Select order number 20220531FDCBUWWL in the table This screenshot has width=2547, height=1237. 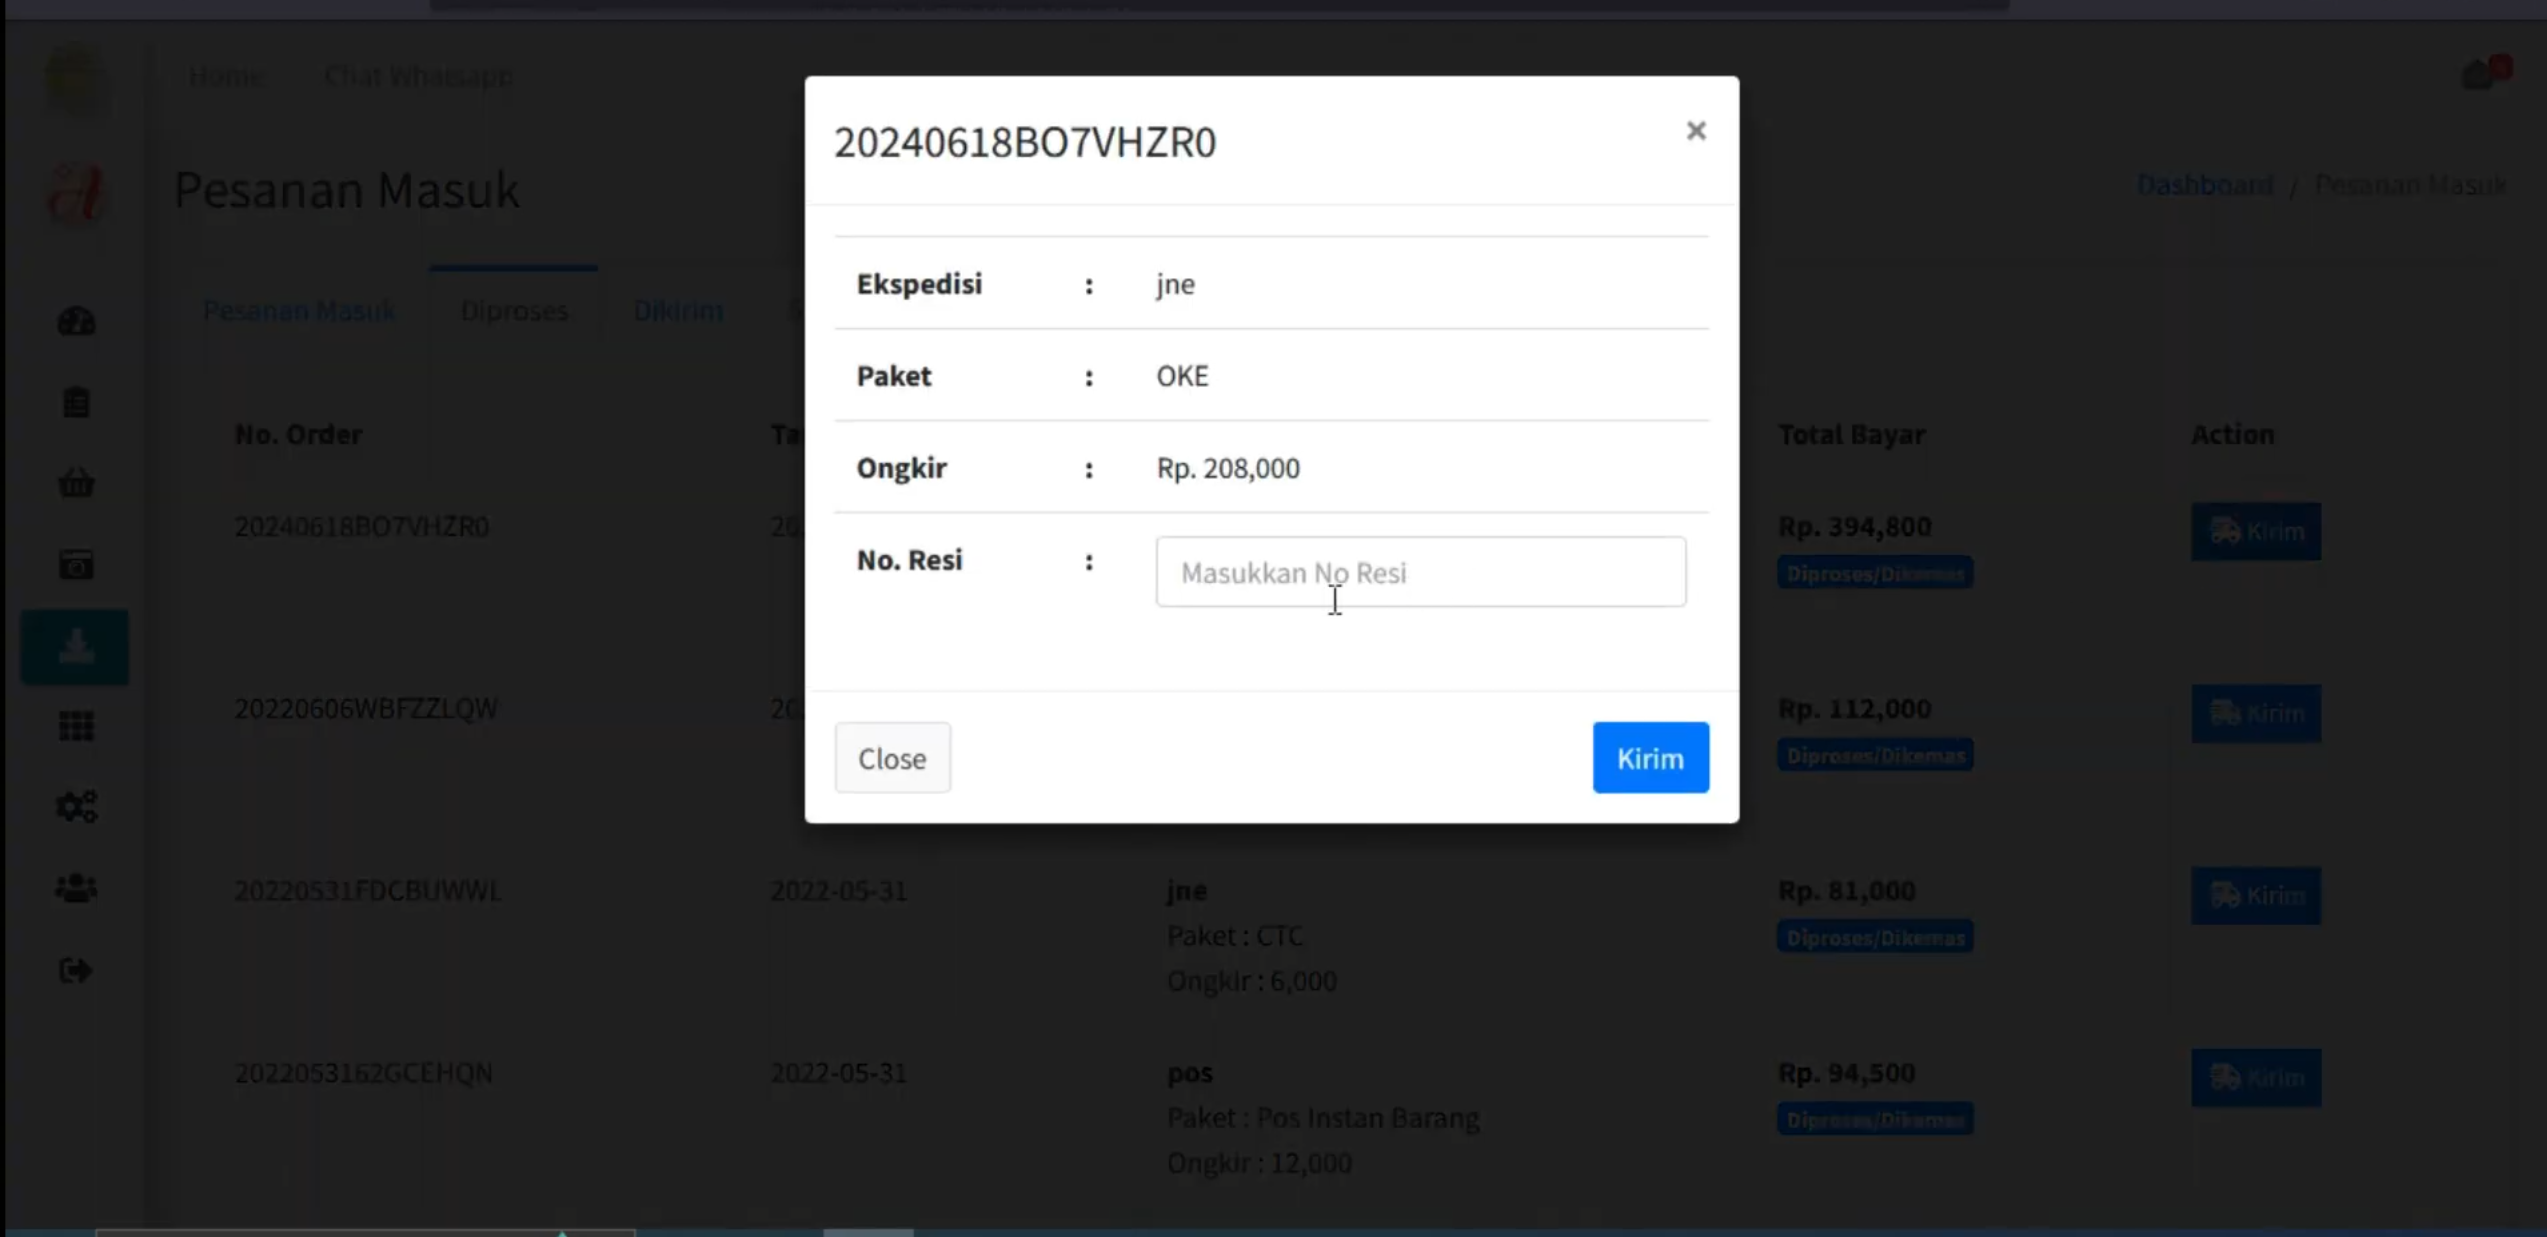tap(367, 890)
